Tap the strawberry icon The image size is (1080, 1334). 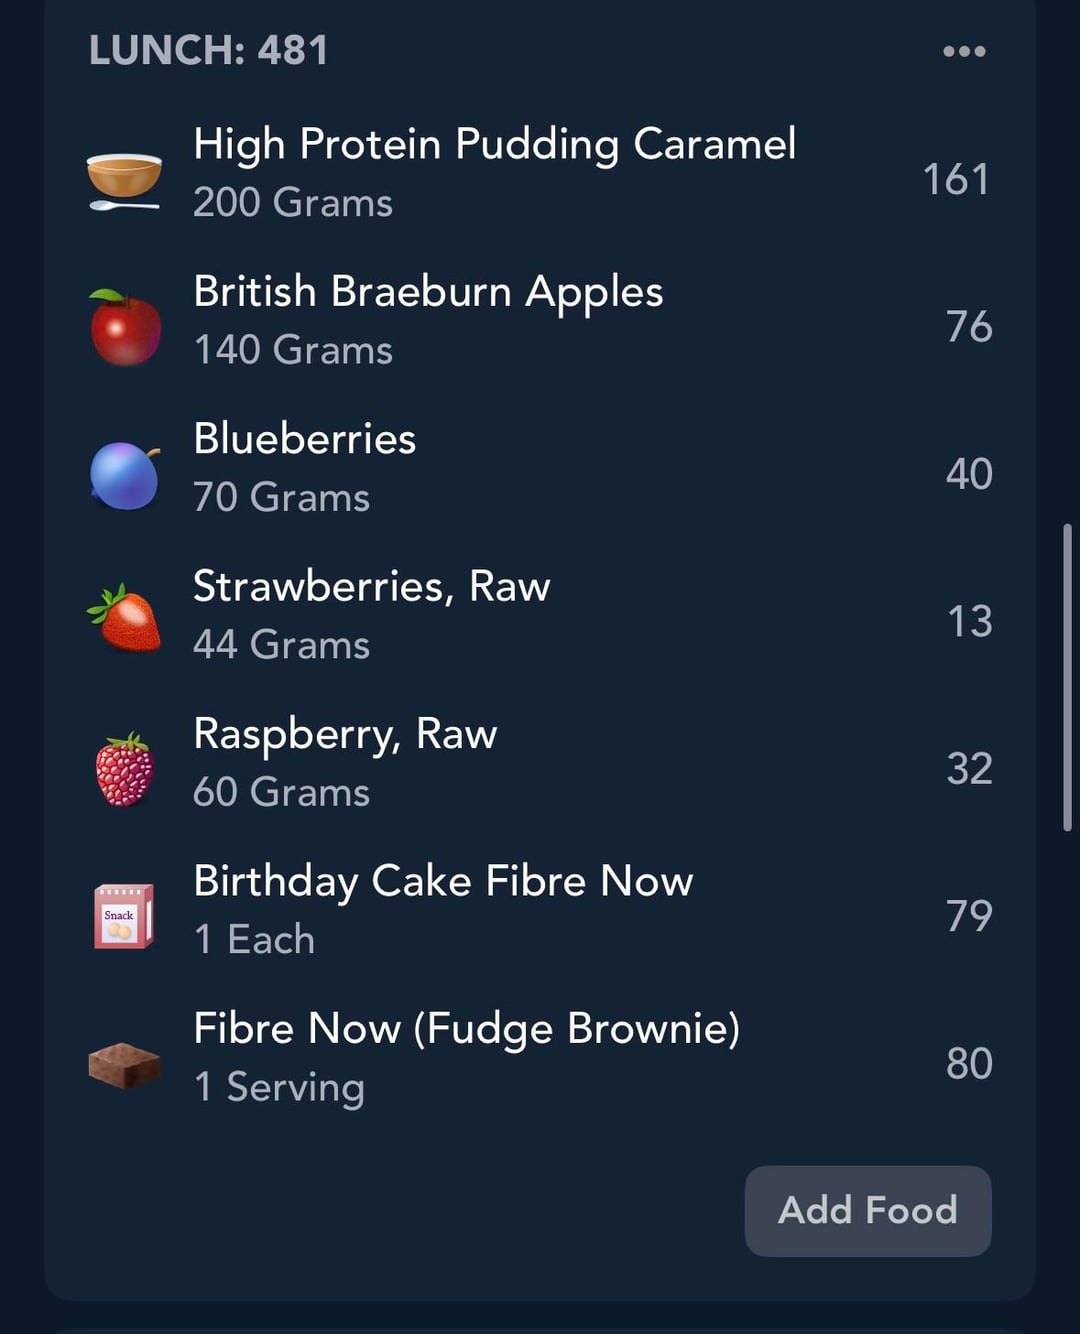[x=125, y=619]
